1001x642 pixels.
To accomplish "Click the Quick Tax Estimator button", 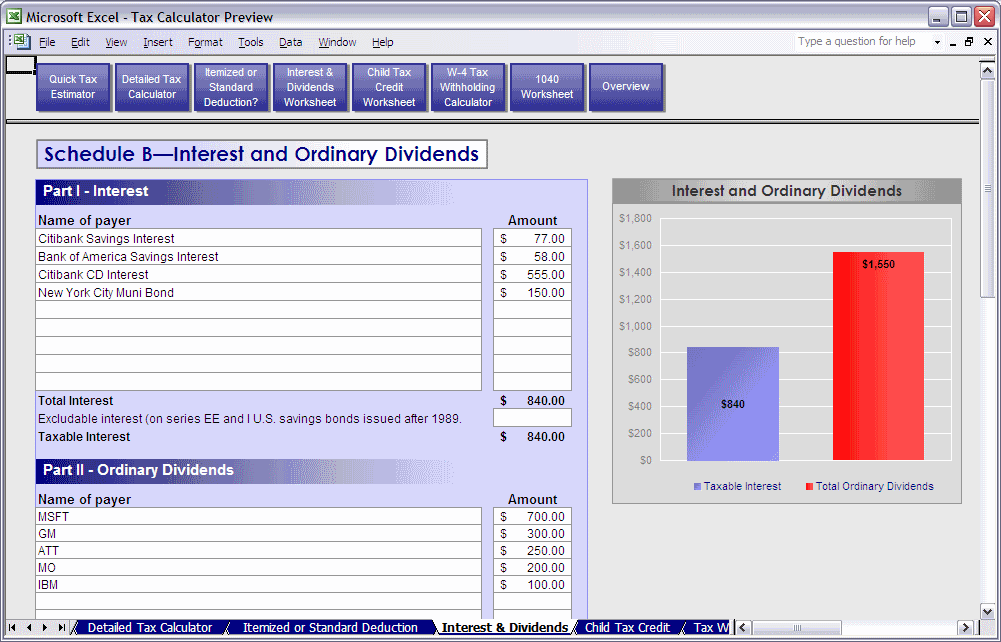I will coord(73,87).
